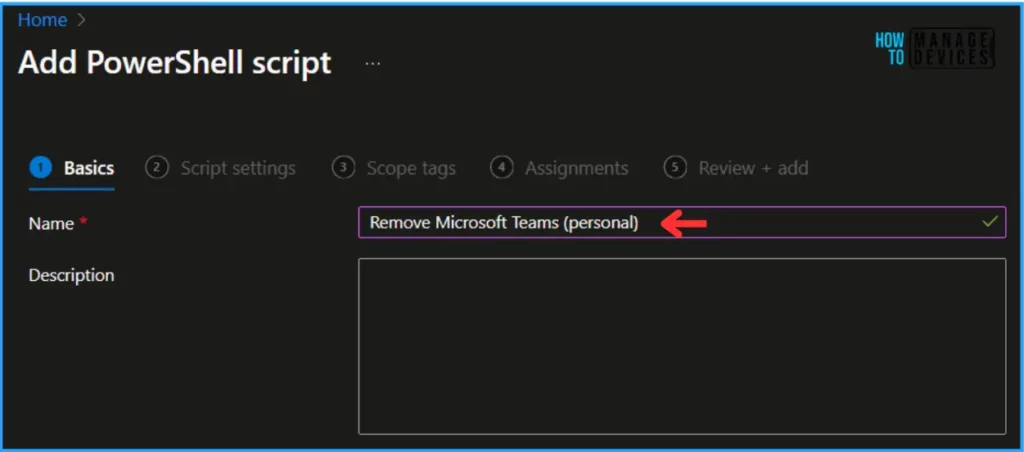Focus the Name input field
The image size is (1024, 452).
pyautogui.click(x=682, y=223)
